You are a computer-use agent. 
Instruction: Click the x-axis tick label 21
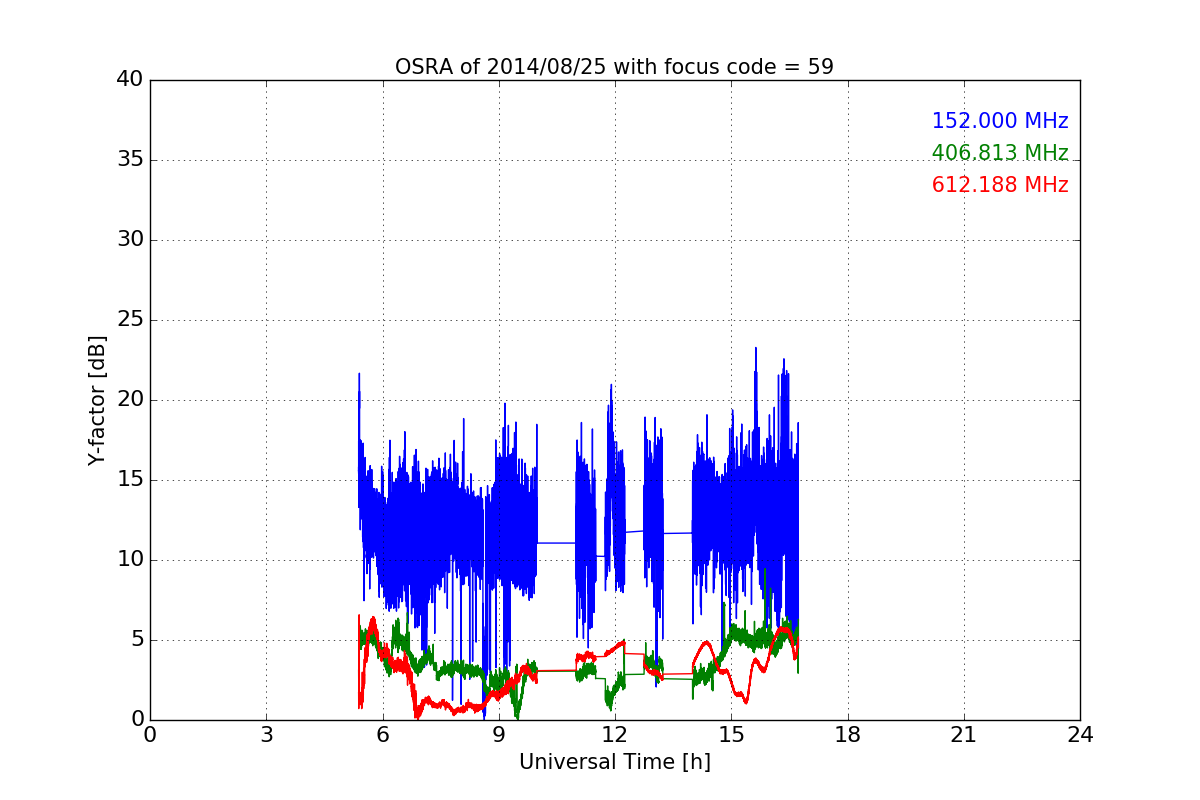(964, 735)
